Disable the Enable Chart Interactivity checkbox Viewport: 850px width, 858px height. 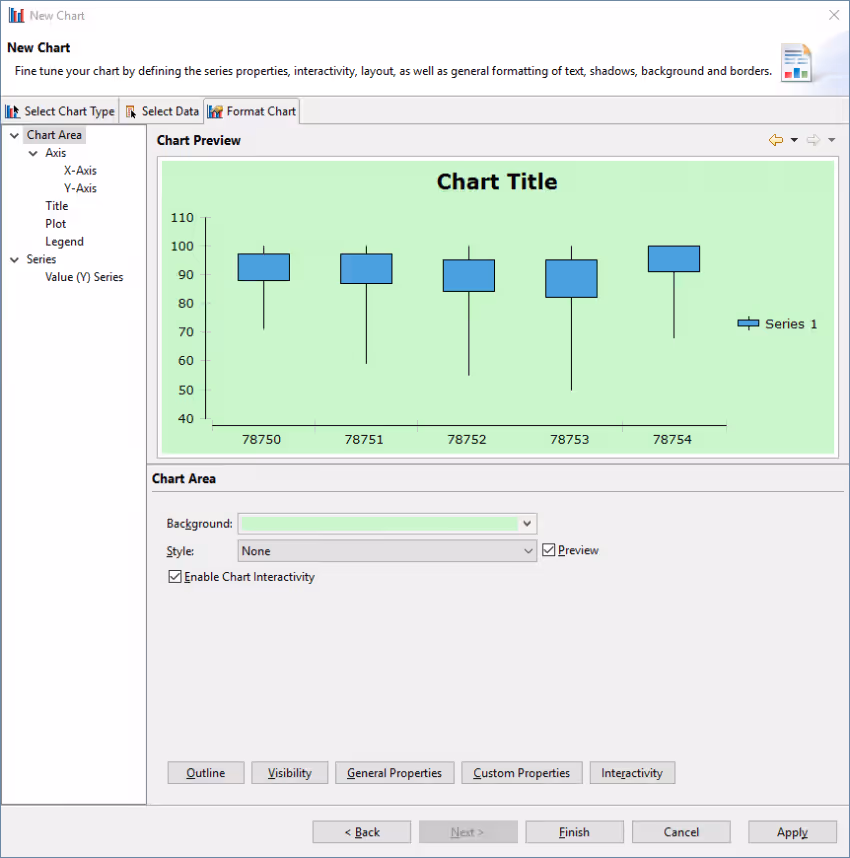coord(176,577)
